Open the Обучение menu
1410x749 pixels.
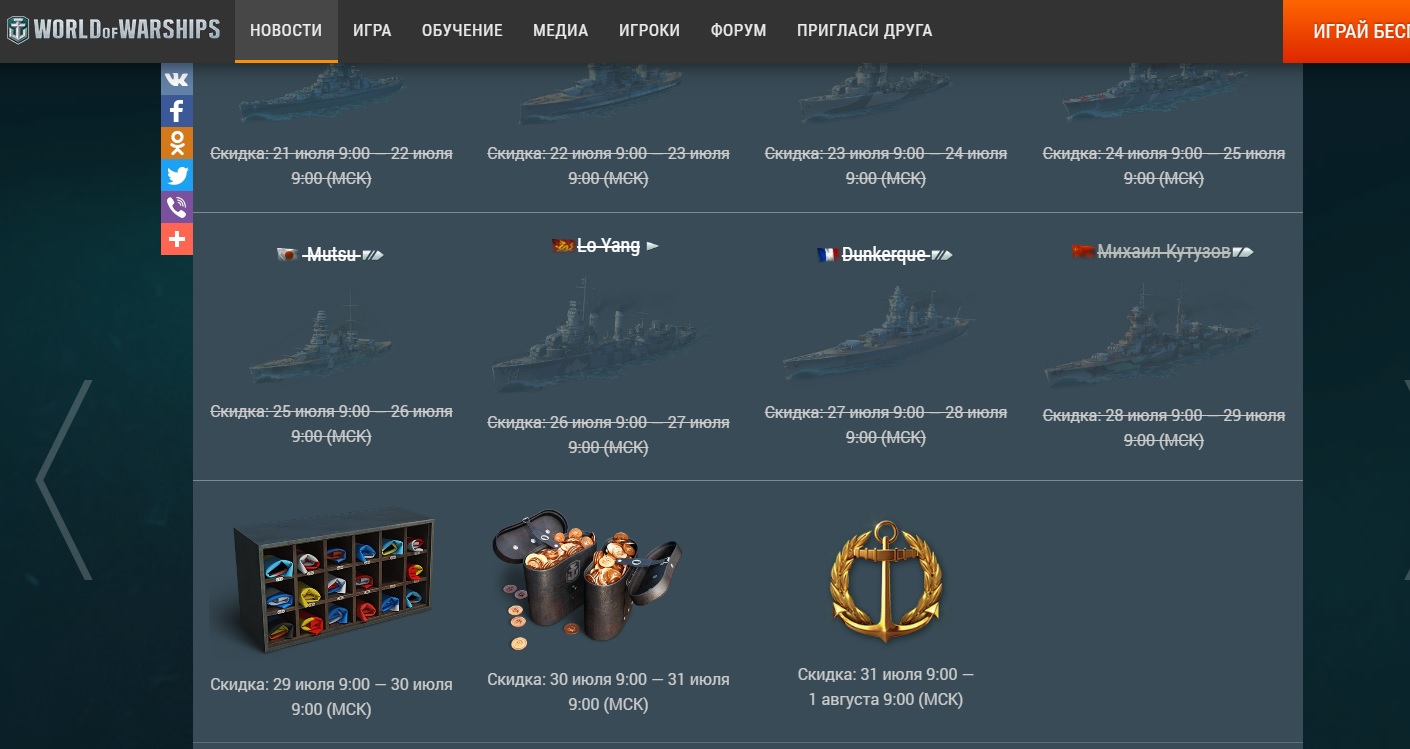tap(462, 31)
